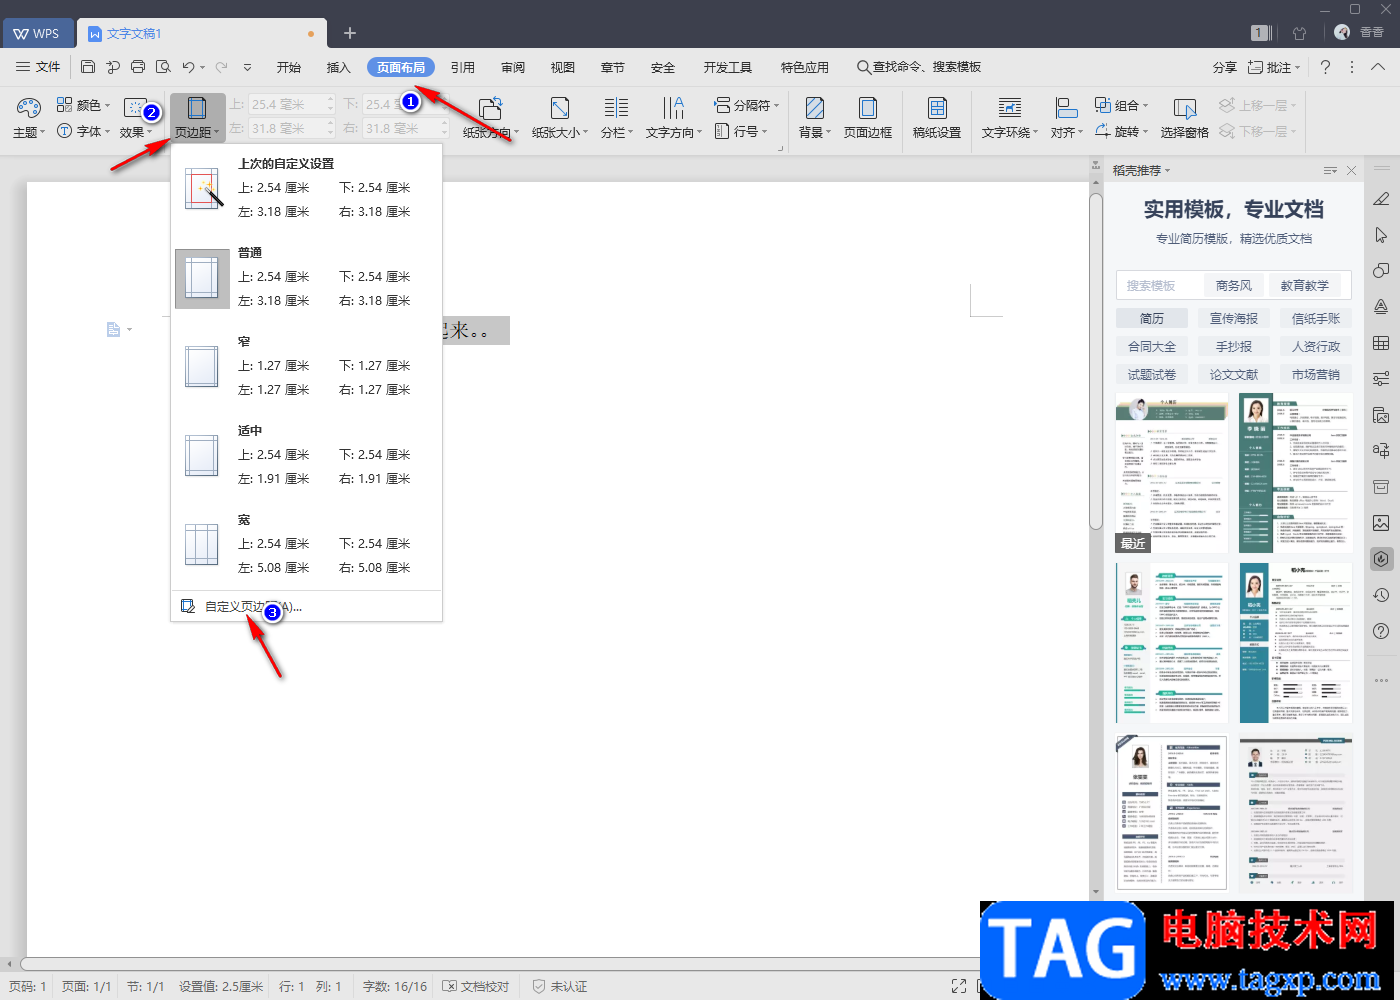The image size is (1400, 1000).
Task: Click the 搜索模板 search input field
Action: pos(1160,285)
